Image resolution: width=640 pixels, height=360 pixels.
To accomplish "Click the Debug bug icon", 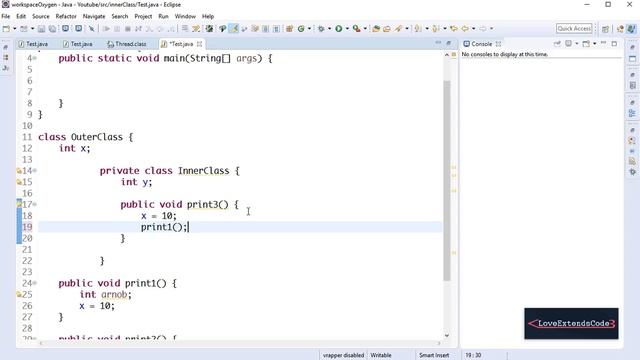I will point(321,29).
